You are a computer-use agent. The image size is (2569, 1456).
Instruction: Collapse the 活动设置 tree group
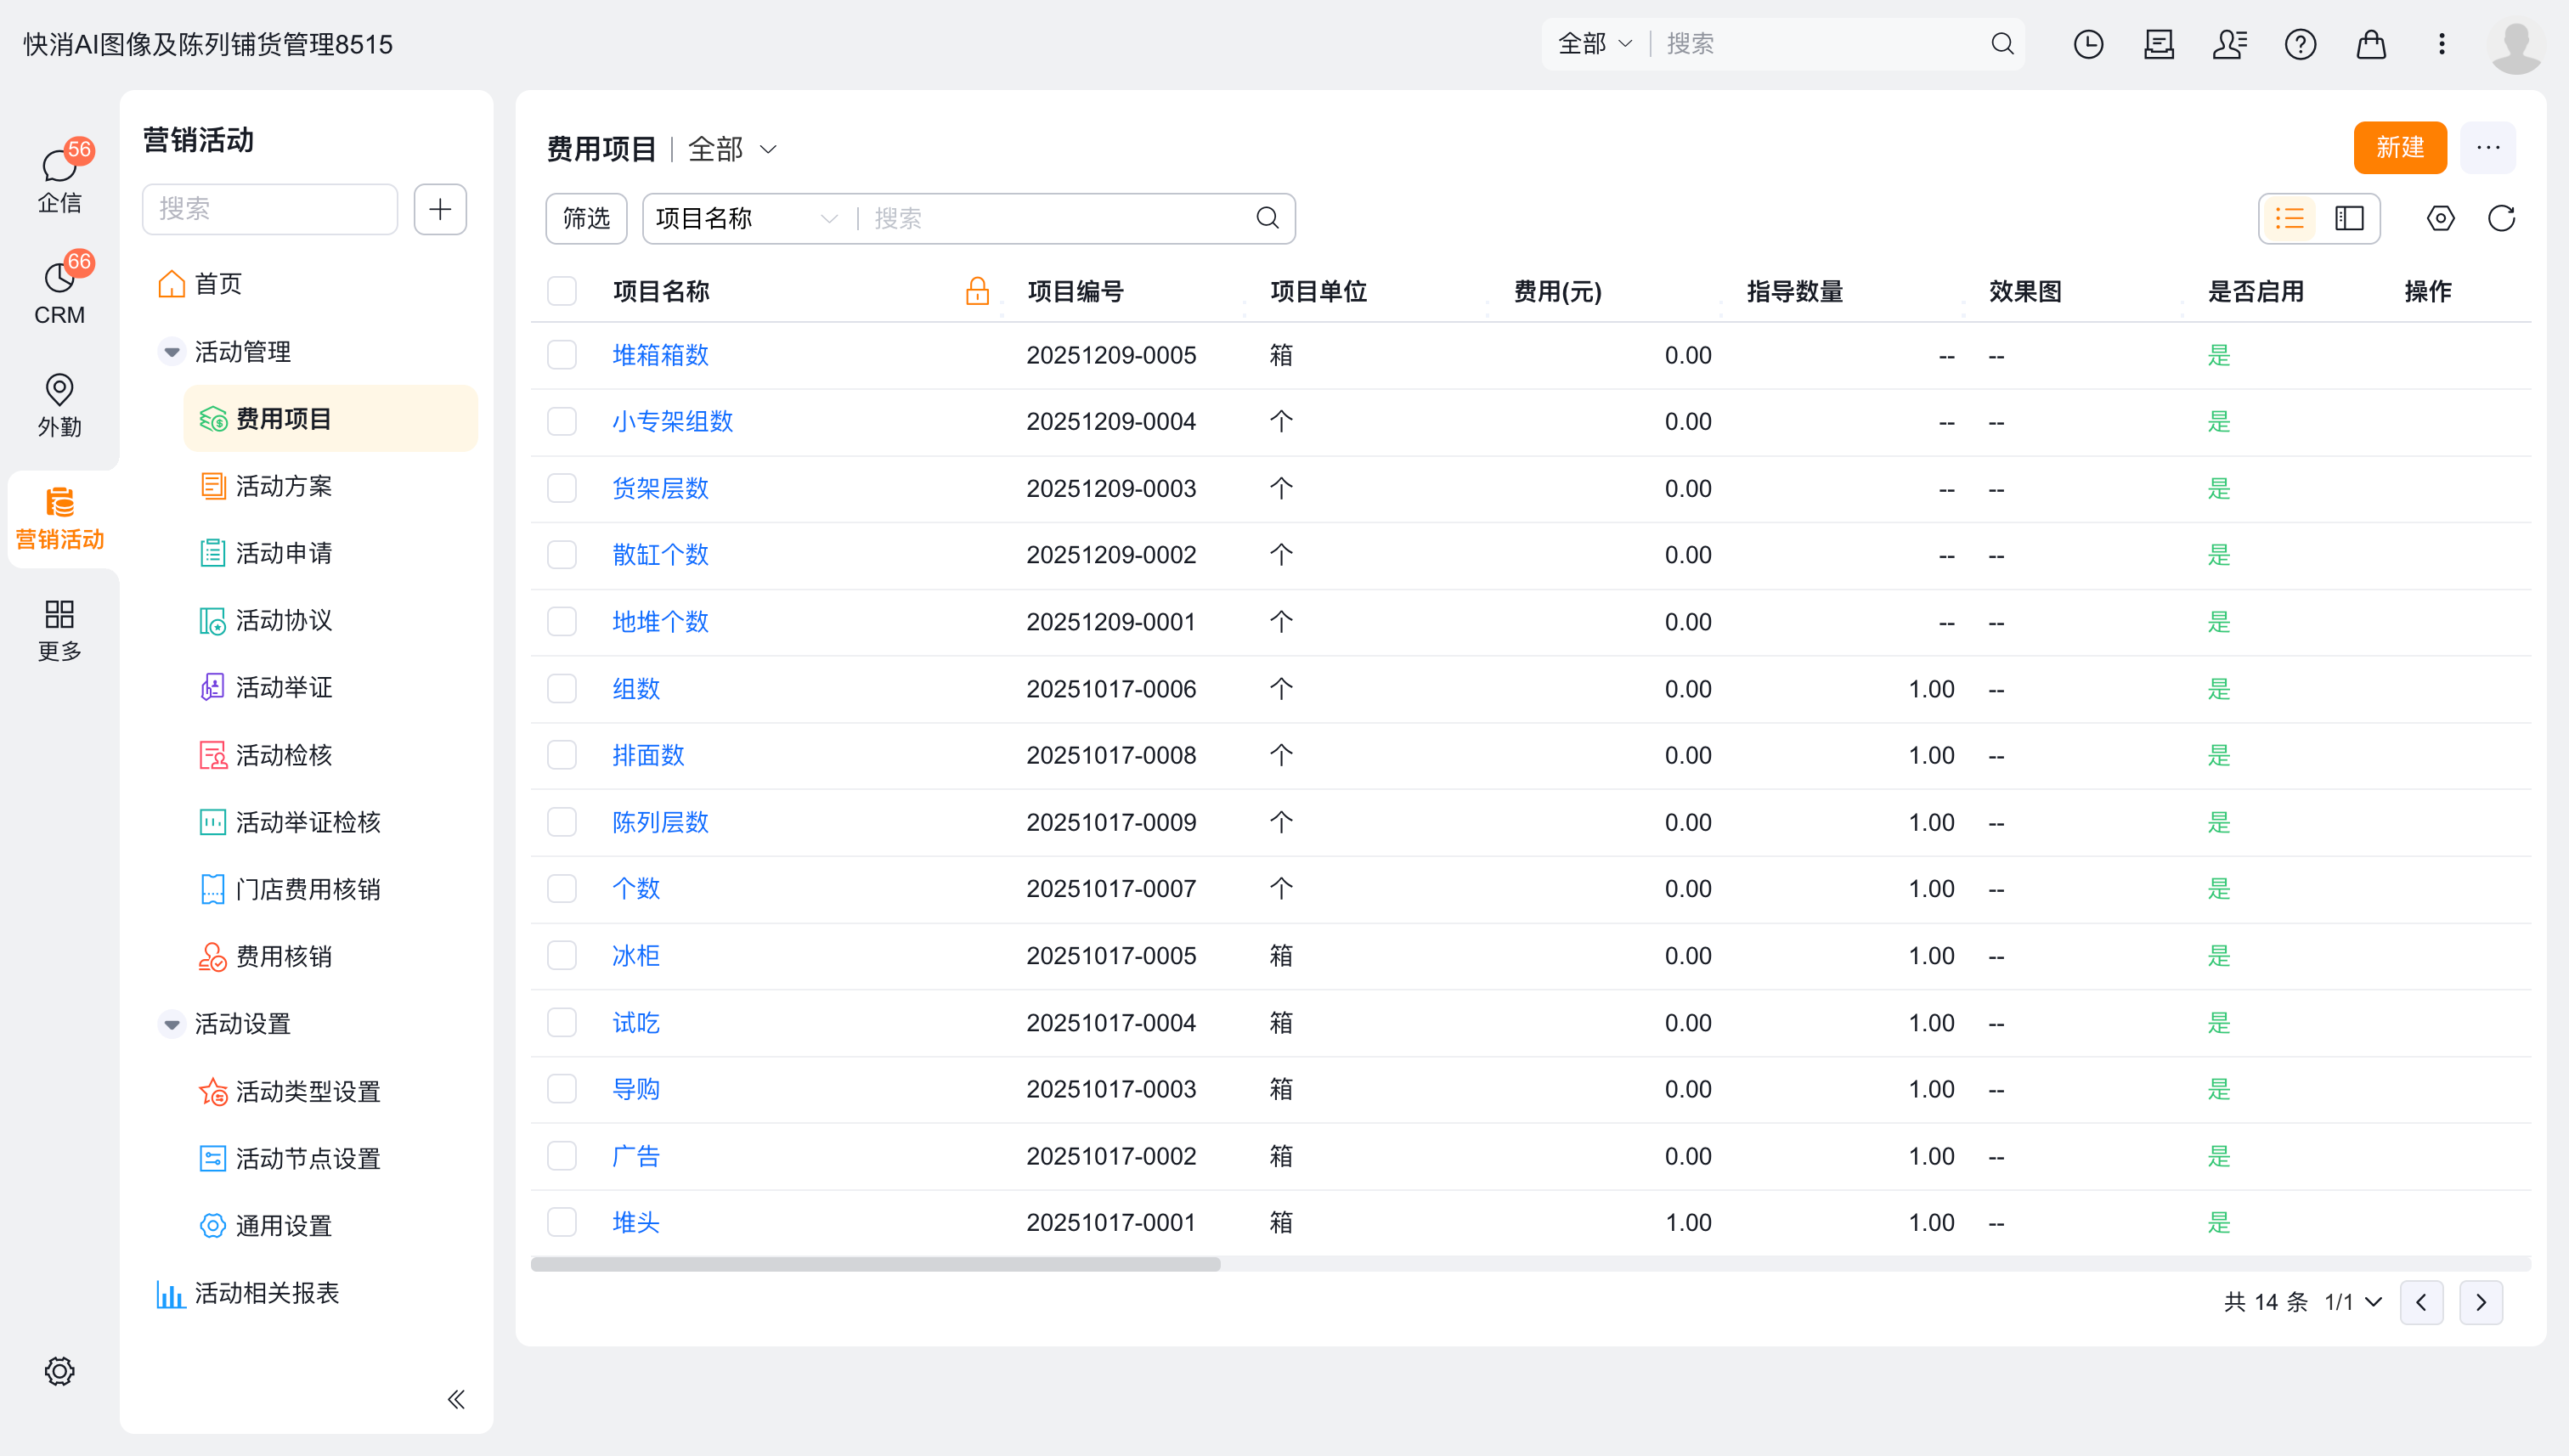point(172,1024)
